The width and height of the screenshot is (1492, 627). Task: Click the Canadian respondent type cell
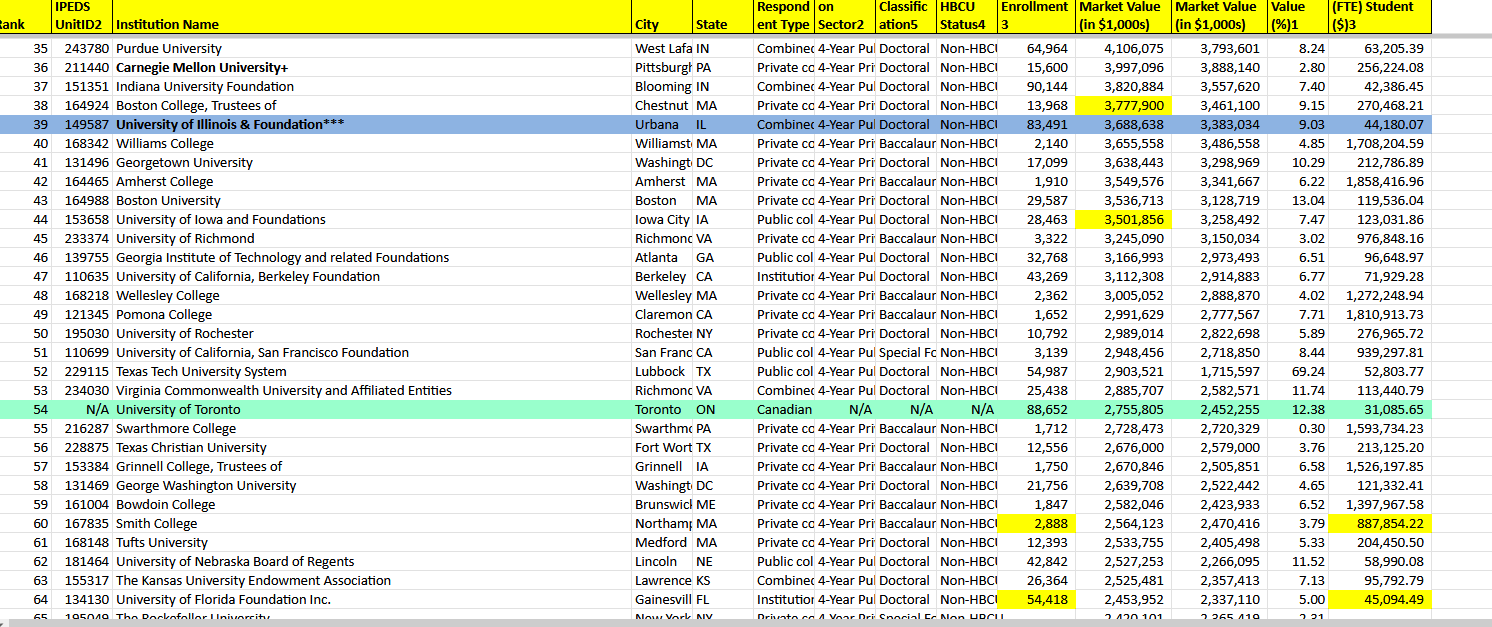coord(785,409)
